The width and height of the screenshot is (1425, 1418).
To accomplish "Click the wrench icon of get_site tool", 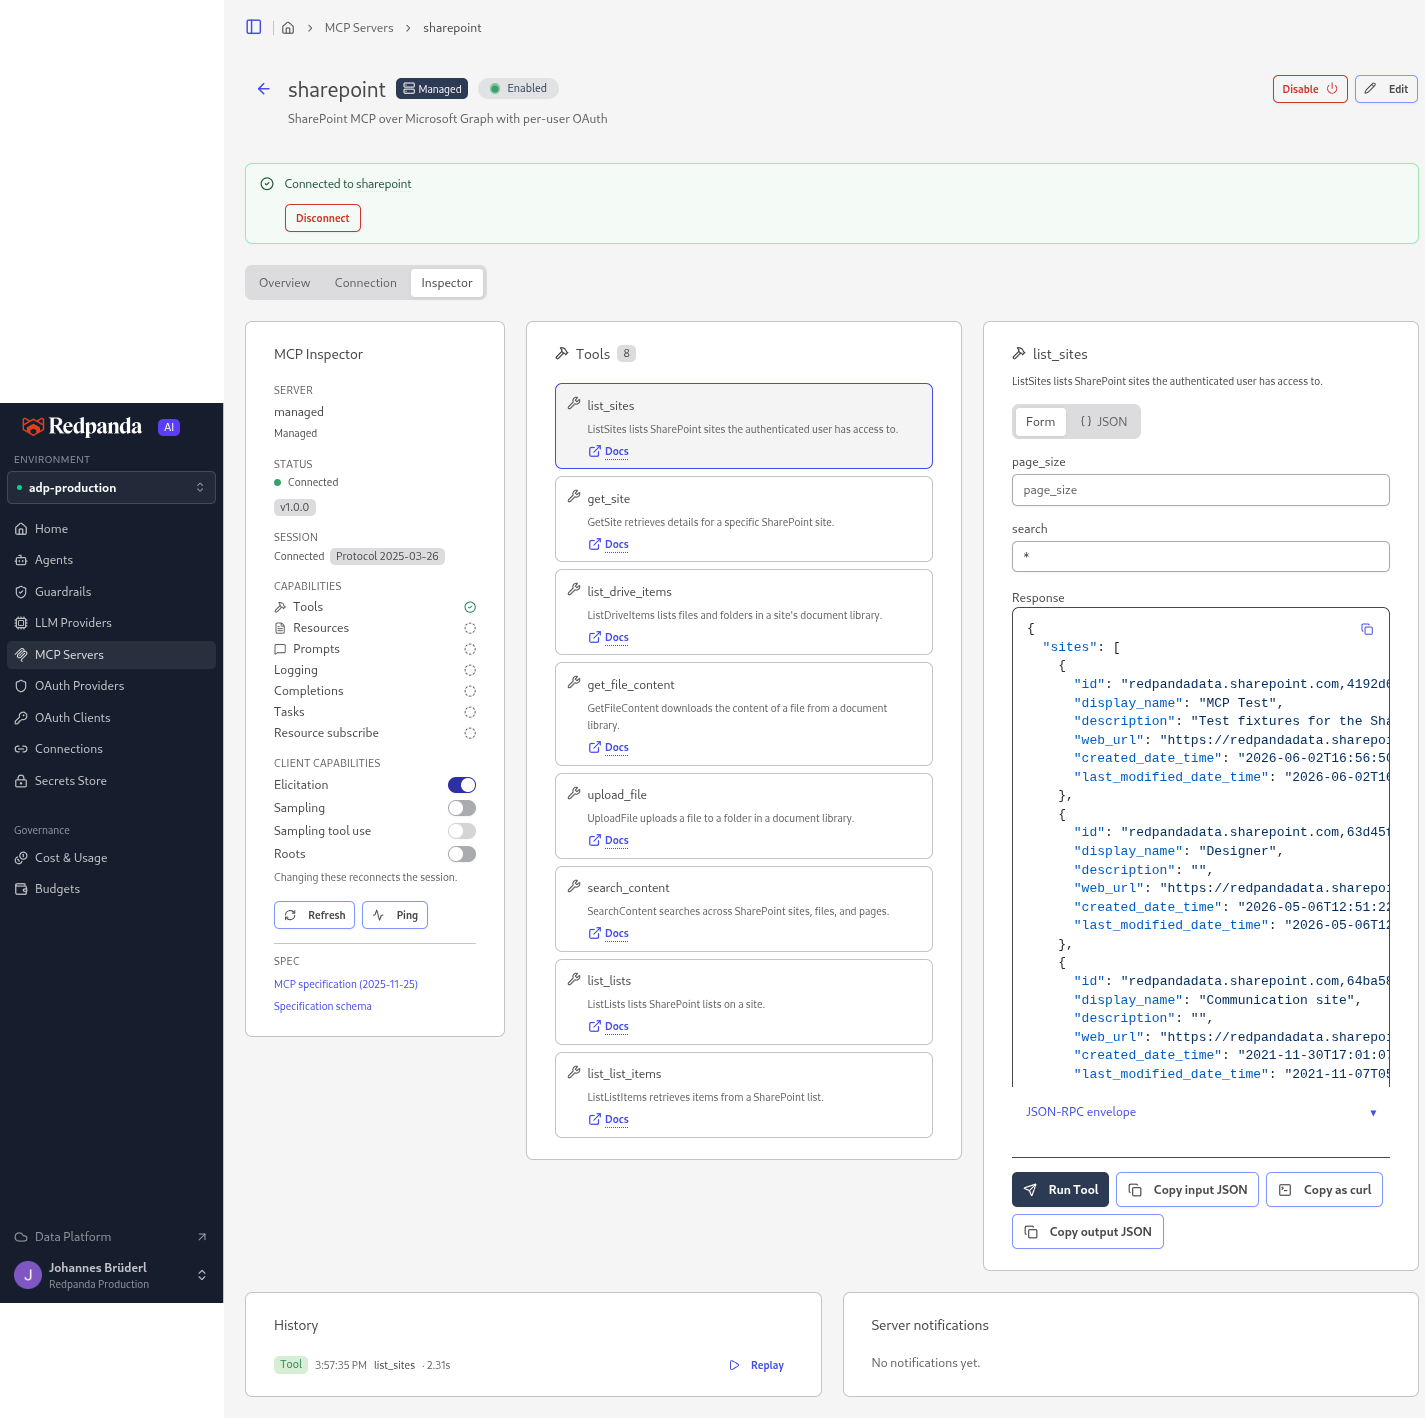I will [x=574, y=497].
